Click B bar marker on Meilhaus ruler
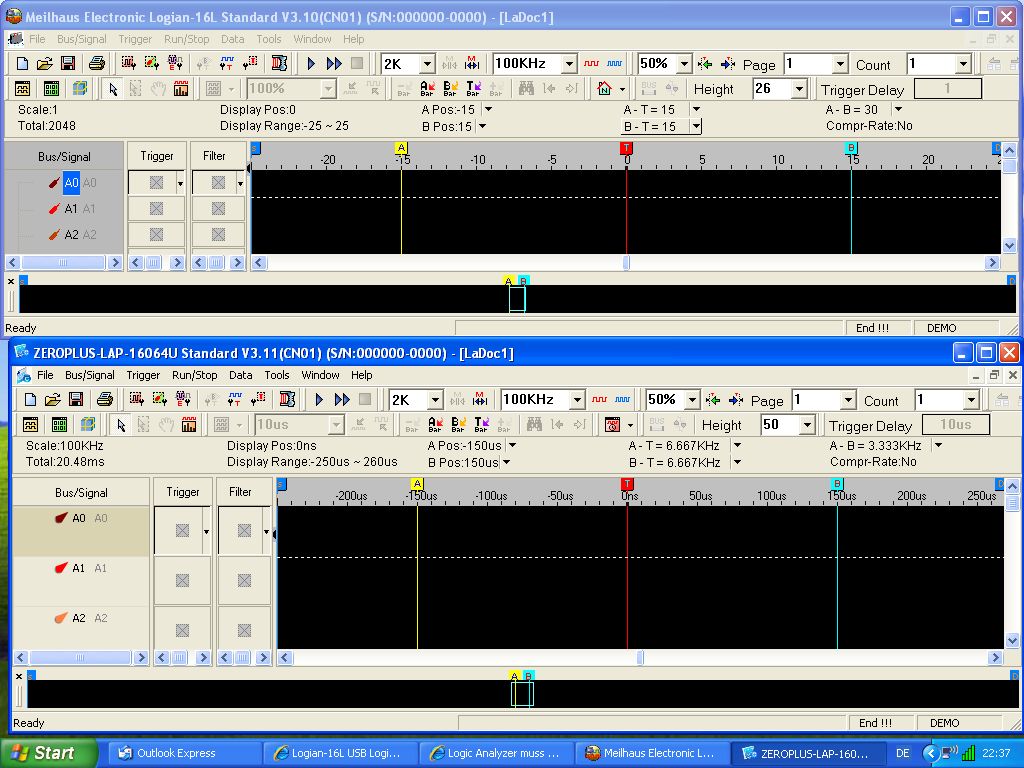The height and width of the screenshot is (768, 1024). pos(851,148)
